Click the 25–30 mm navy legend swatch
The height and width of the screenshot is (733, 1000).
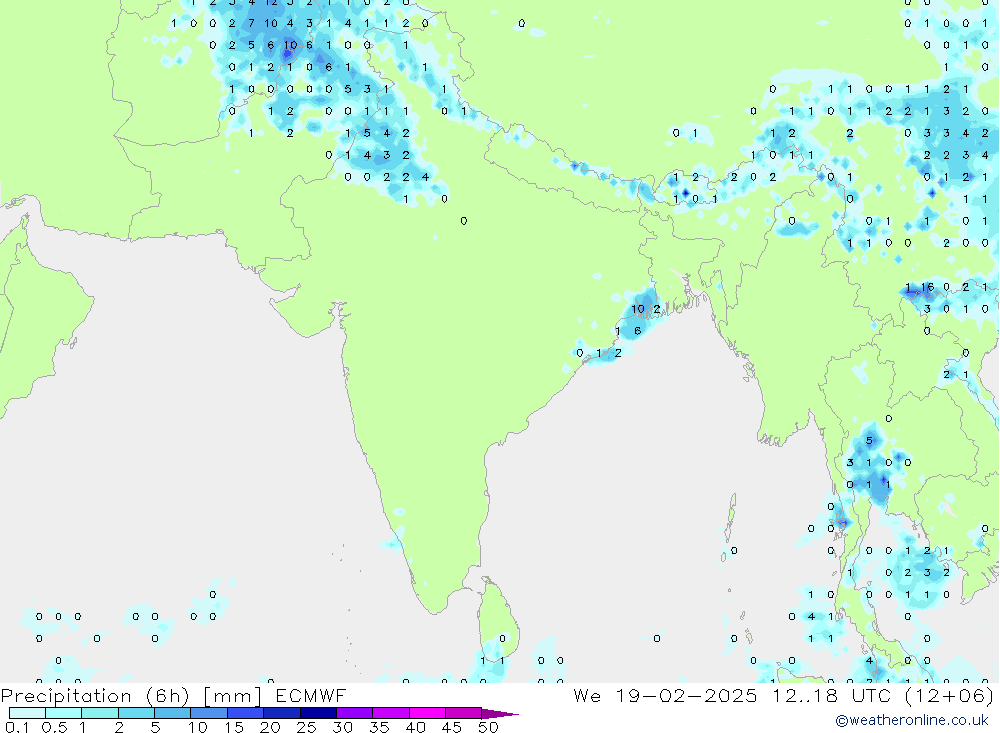[x=318, y=713]
